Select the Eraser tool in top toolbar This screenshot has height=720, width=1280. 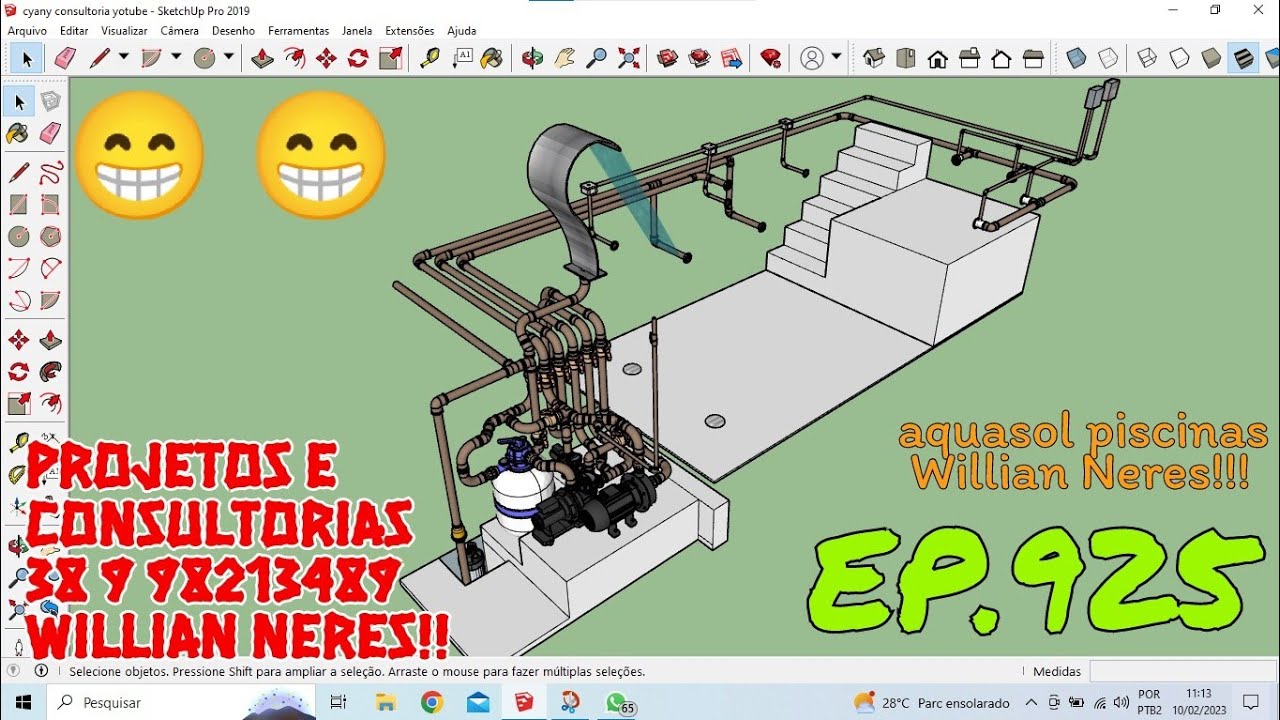pyautogui.click(x=65, y=58)
